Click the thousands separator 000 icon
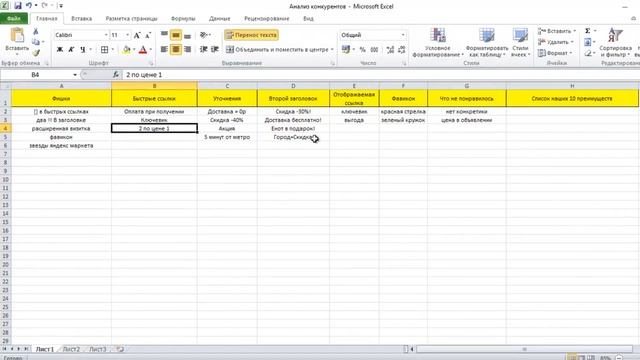 point(374,49)
